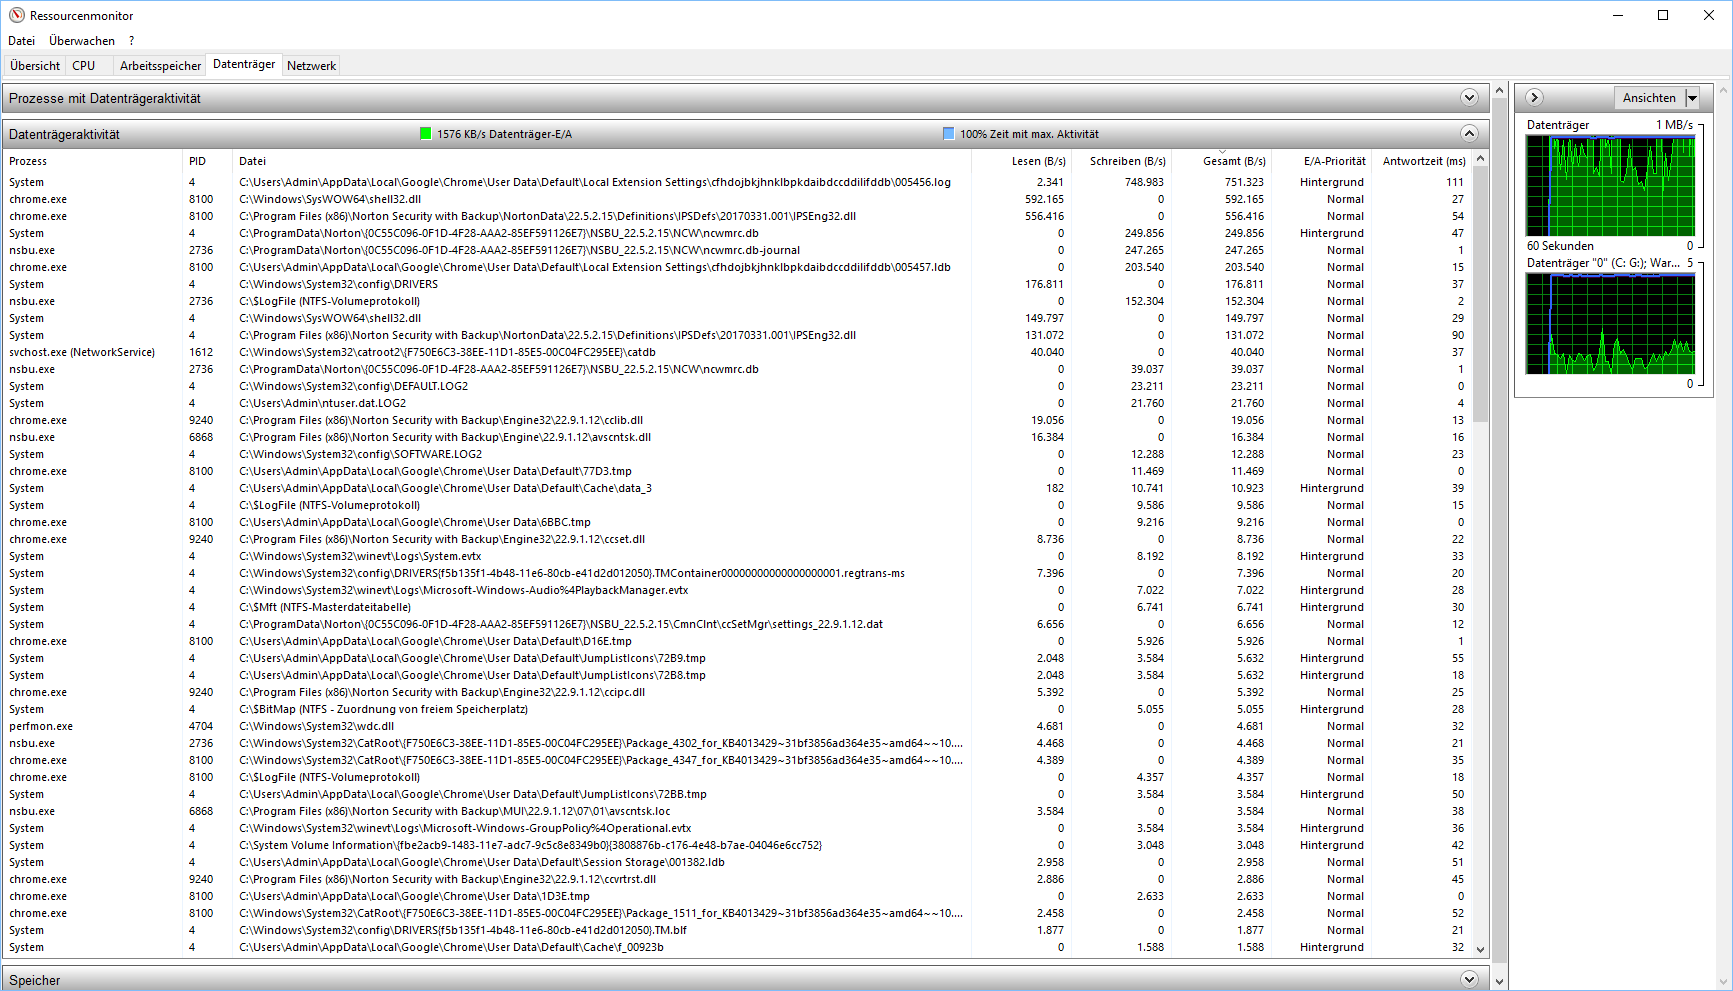Select the Package_4302_for_KB4013429 row
The image size is (1733, 991).
738,743
